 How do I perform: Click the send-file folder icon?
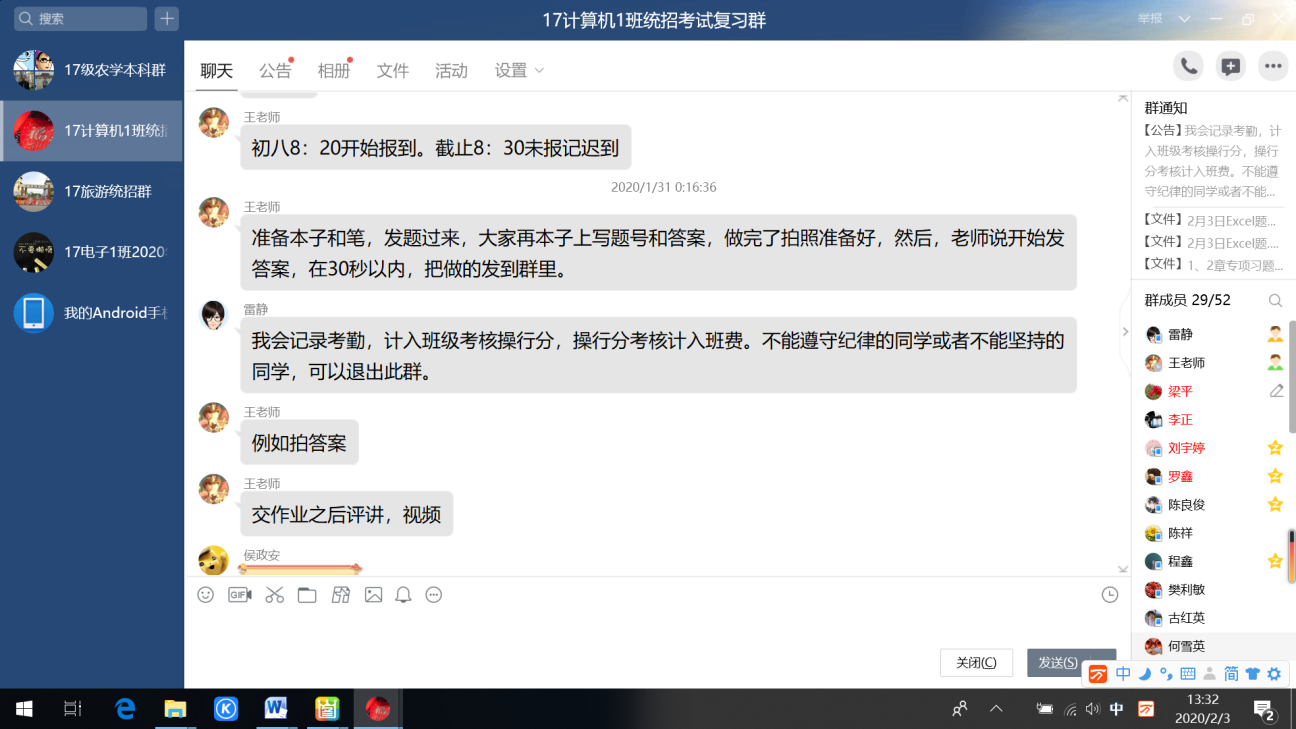pyautogui.click(x=307, y=595)
